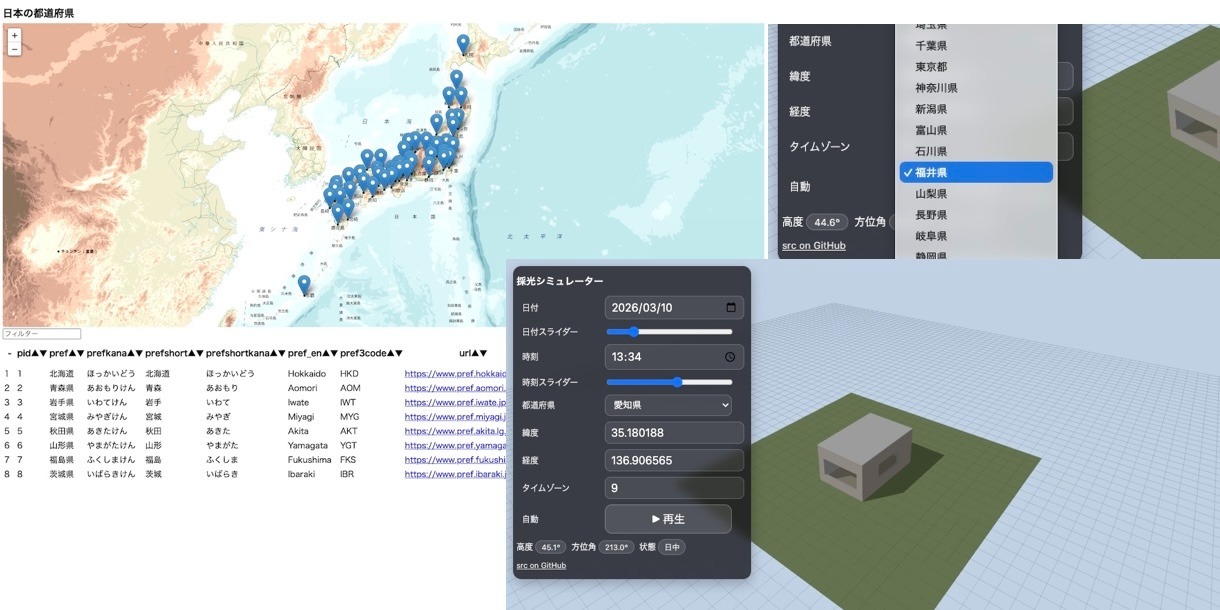Zoom in the map with plus button

click(14, 35)
